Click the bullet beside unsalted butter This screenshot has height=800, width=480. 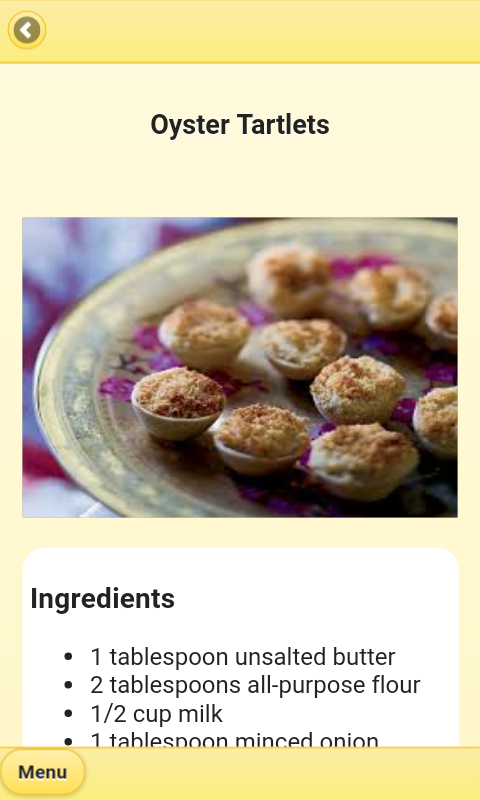pyautogui.click(x=69, y=657)
